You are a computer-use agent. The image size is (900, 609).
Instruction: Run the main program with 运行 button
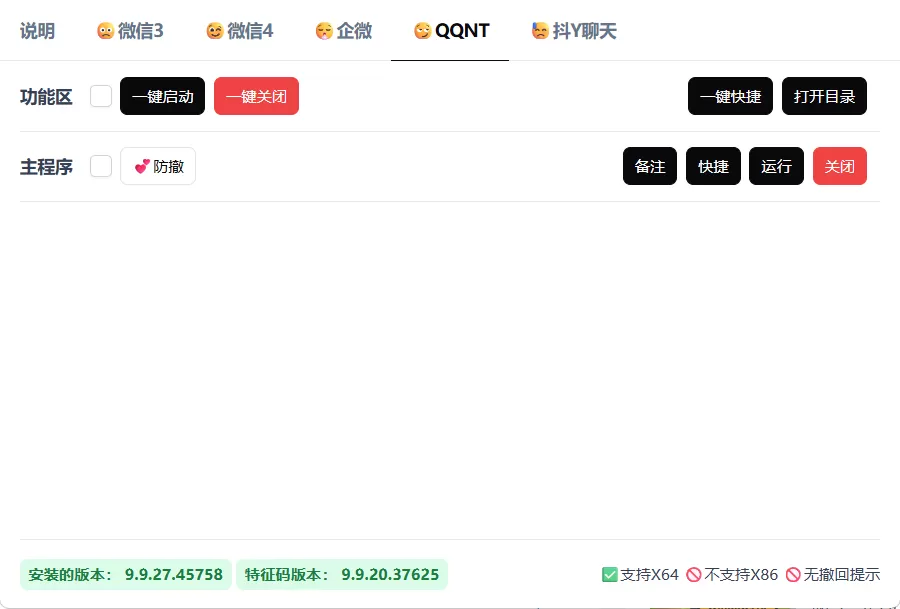pyautogui.click(x=776, y=166)
